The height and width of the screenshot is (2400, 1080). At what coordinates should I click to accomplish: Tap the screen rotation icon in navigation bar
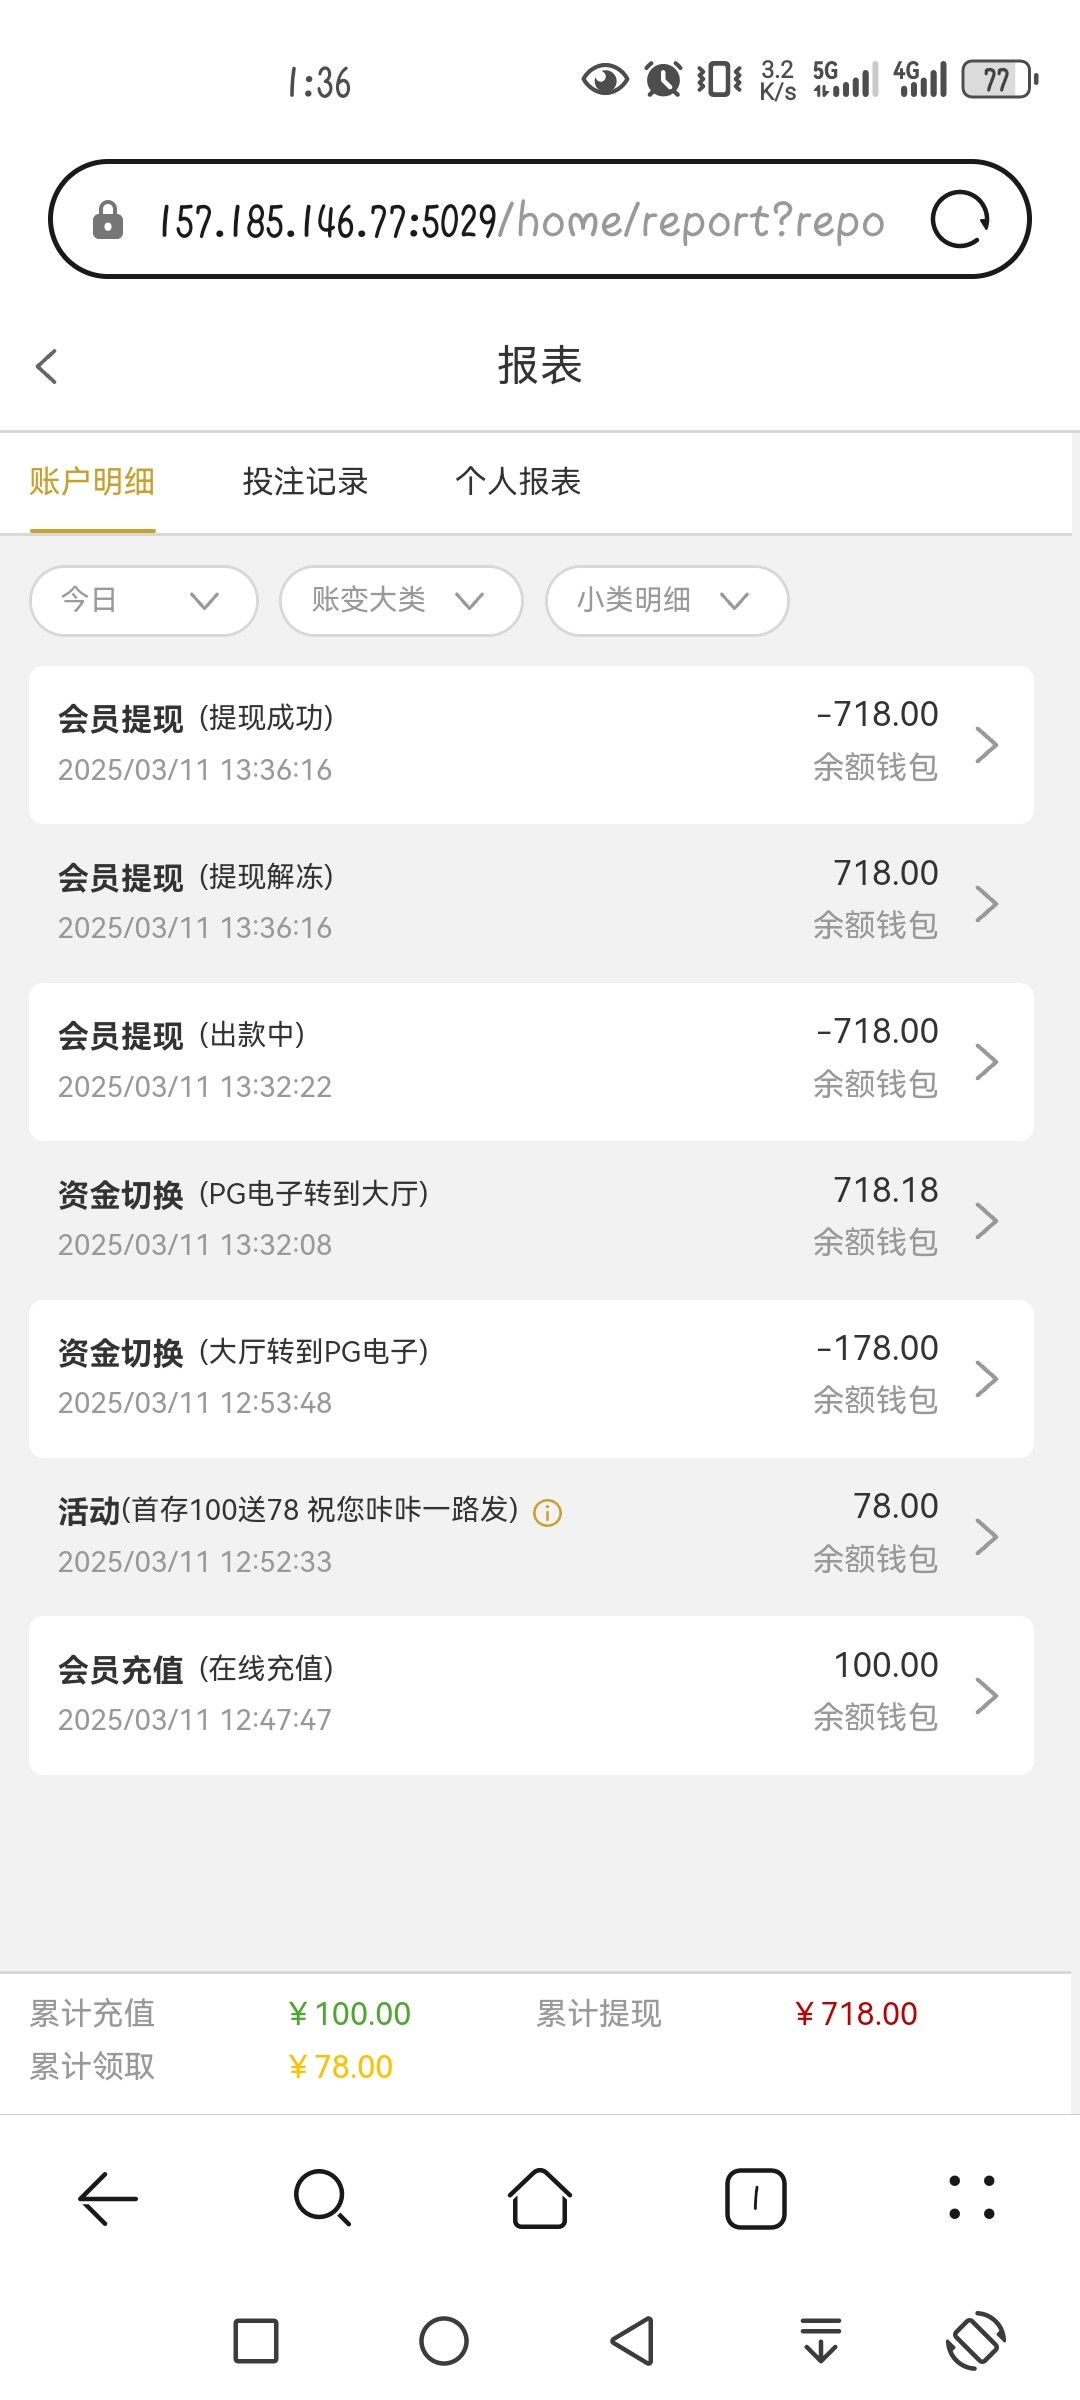(x=975, y=2341)
